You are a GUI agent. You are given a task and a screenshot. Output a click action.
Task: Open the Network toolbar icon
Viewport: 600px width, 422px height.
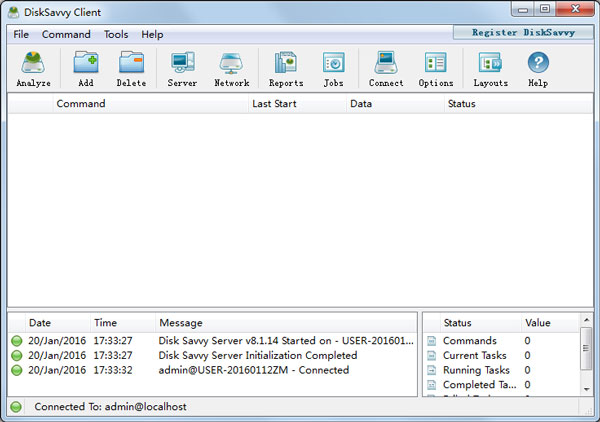click(231, 63)
